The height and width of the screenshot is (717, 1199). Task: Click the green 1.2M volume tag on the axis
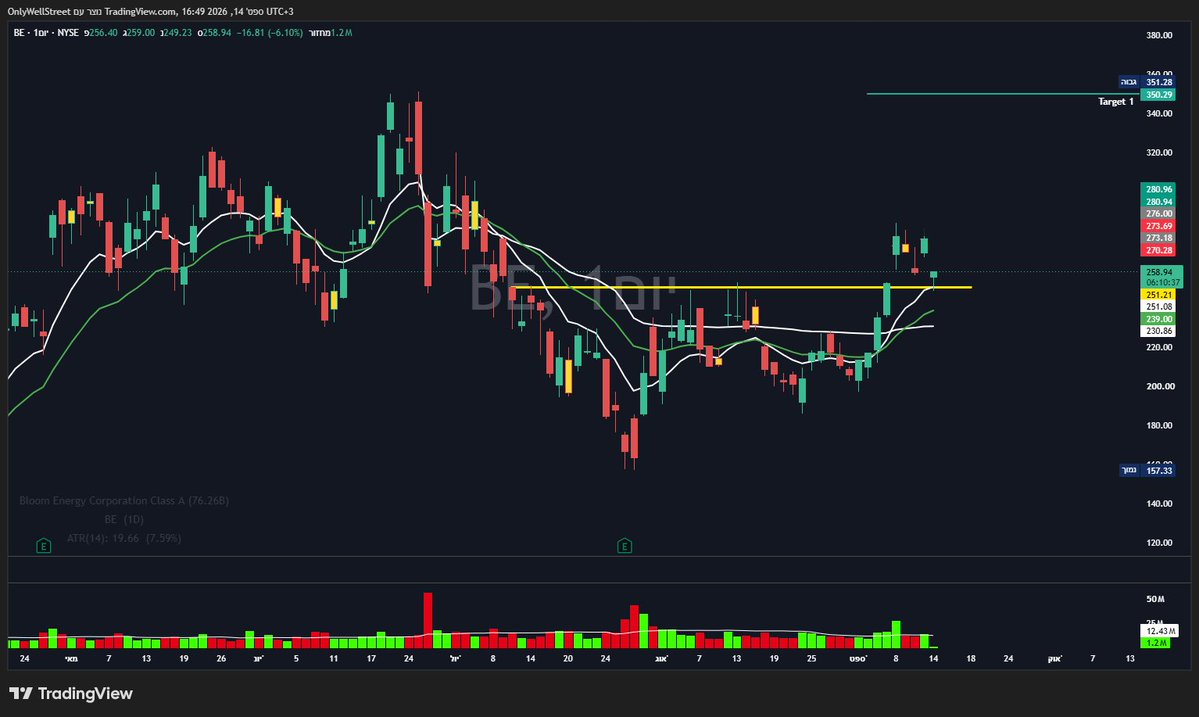[x=1155, y=643]
